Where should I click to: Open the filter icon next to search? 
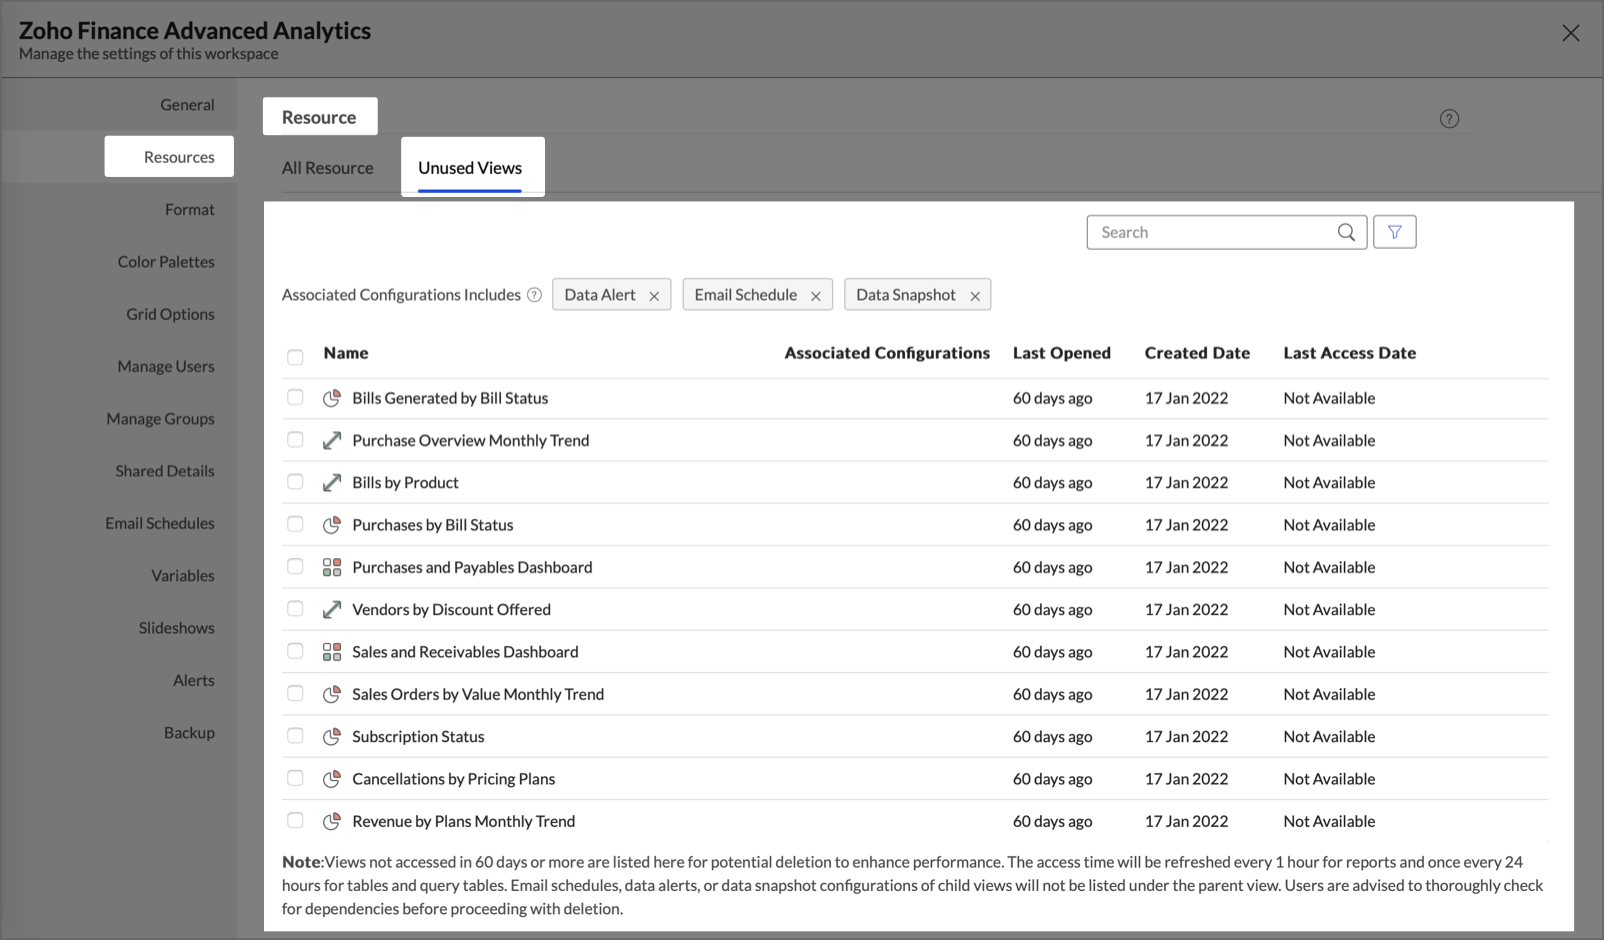point(1394,232)
